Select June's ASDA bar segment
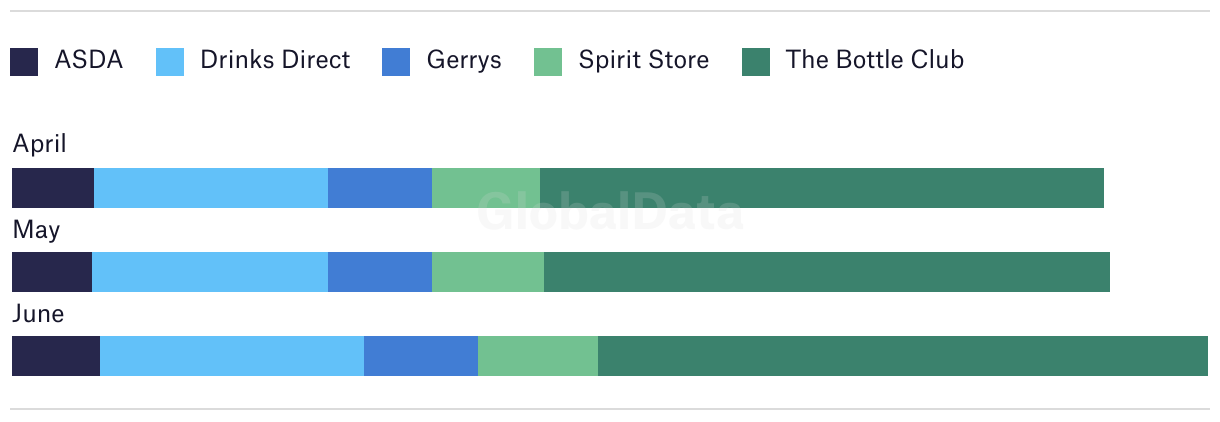The image size is (1220, 422). click(56, 356)
